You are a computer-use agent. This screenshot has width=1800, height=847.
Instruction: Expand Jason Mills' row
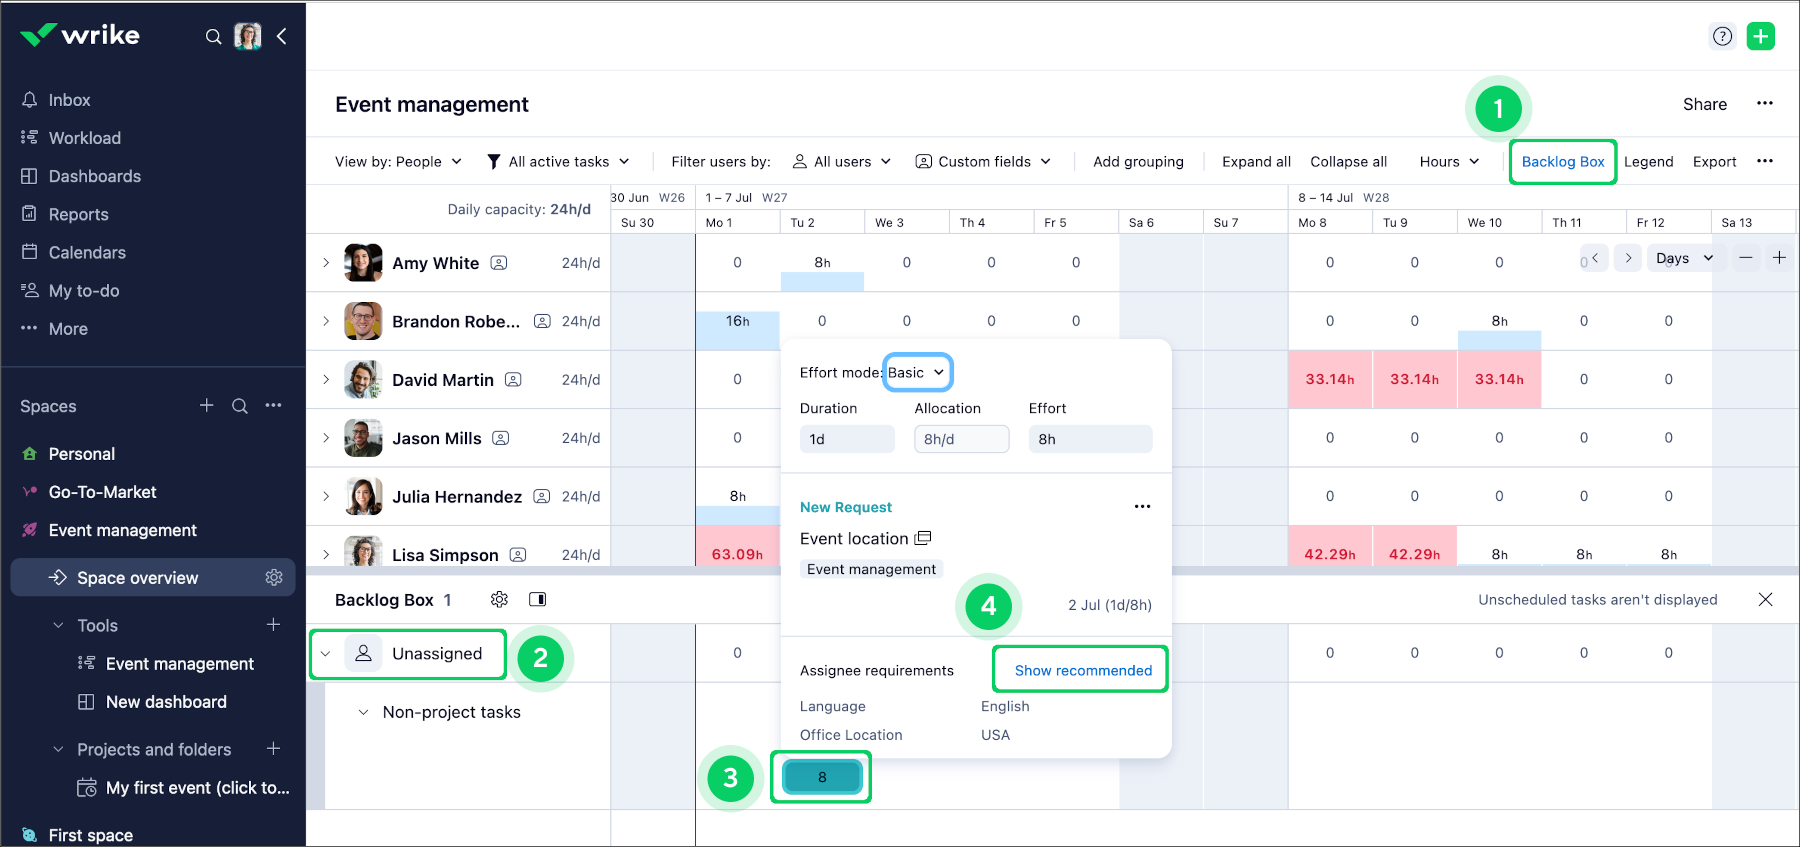(x=326, y=438)
